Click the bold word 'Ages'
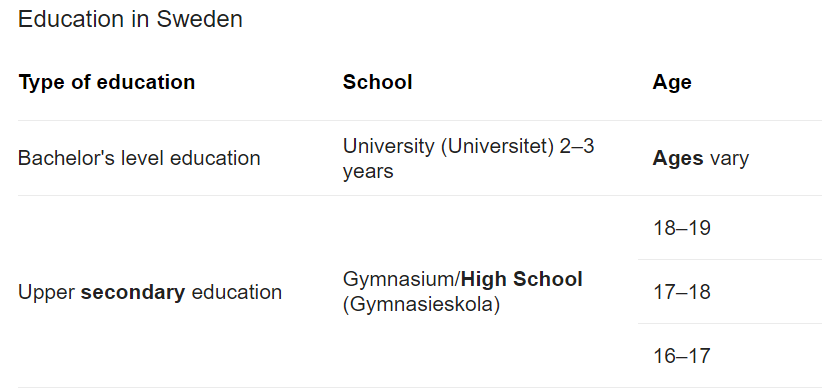Viewport: 822px width, 391px height. tap(677, 159)
